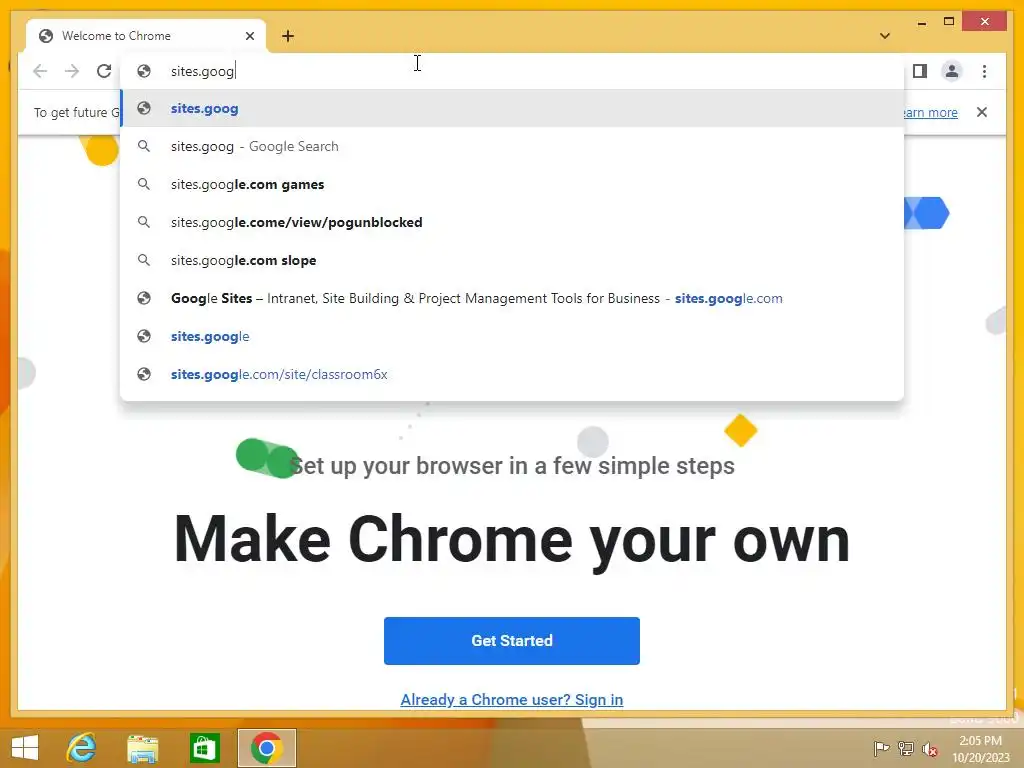Open the Windows Store taskbar icon

pos(204,748)
